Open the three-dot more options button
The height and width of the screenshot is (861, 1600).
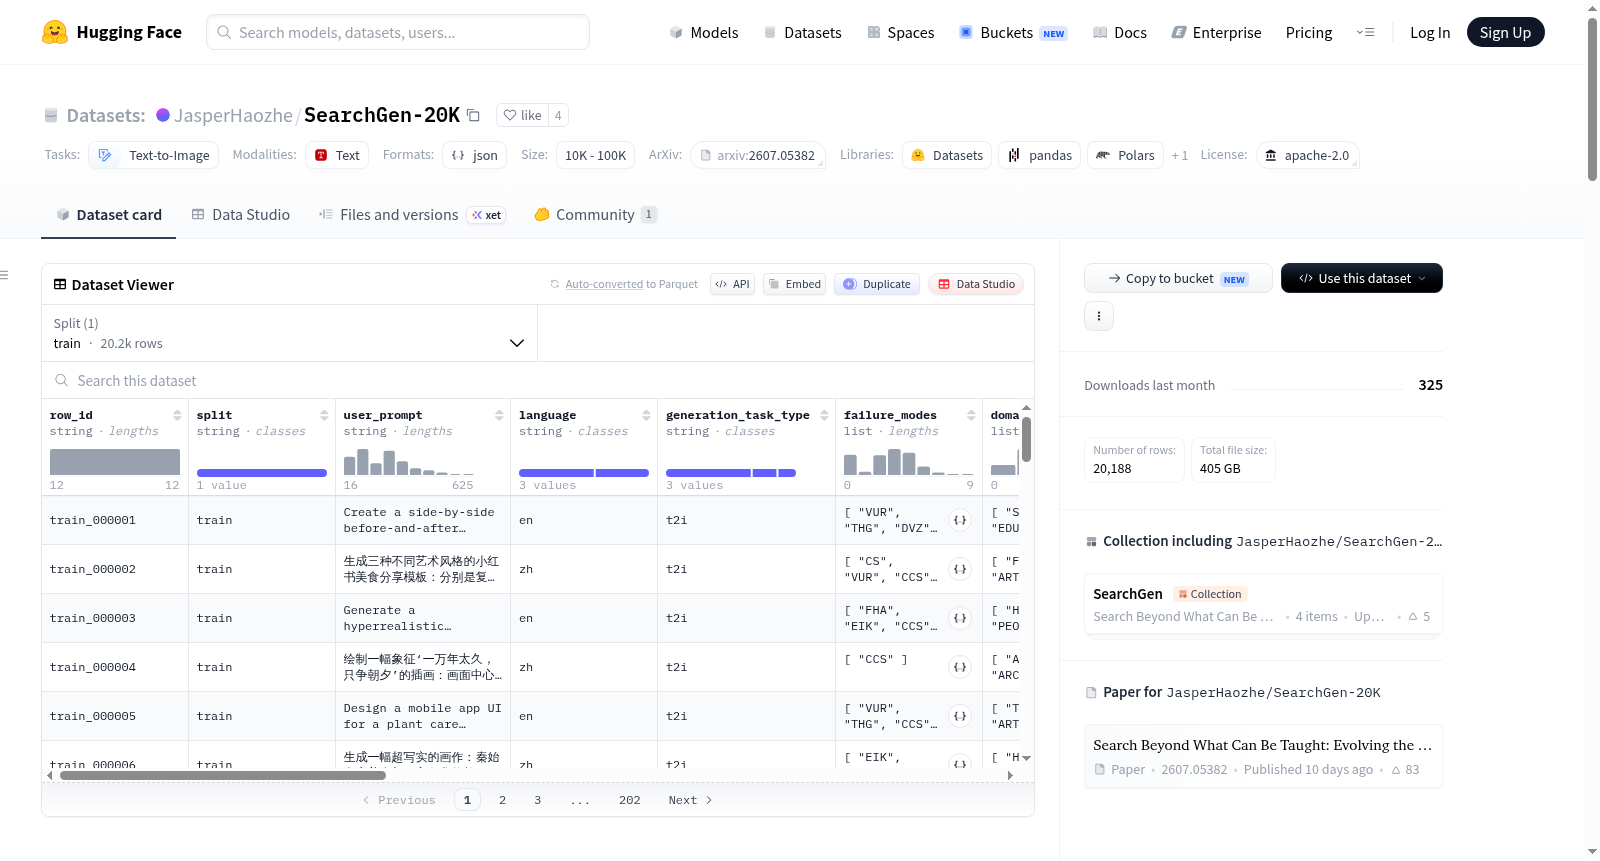[x=1099, y=316]
